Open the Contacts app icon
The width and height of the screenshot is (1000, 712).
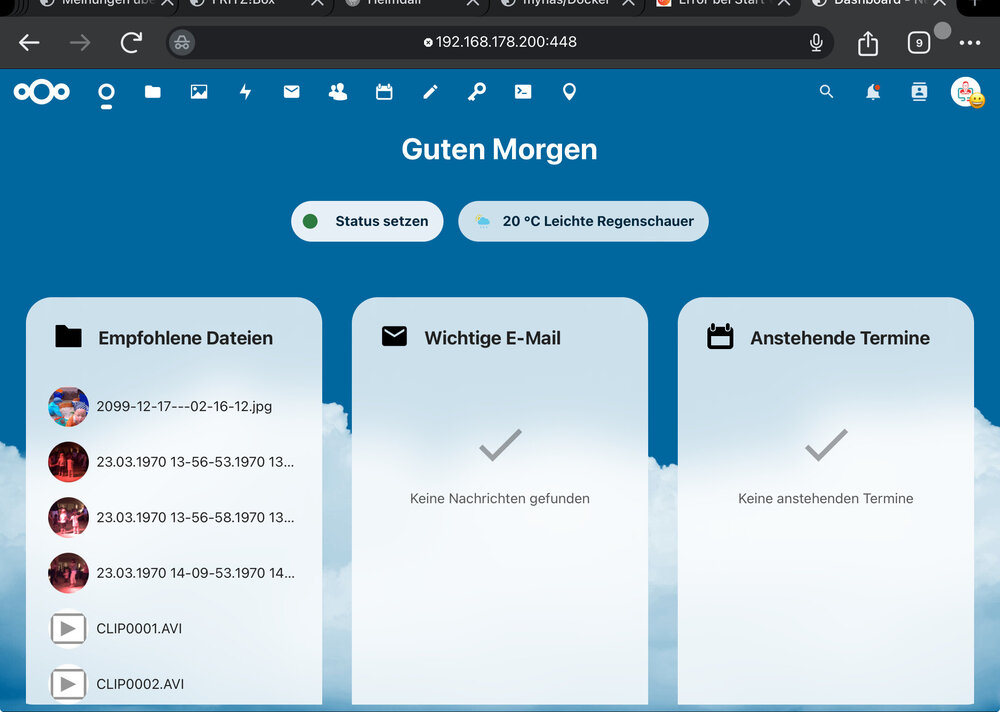tap(338, 92)
